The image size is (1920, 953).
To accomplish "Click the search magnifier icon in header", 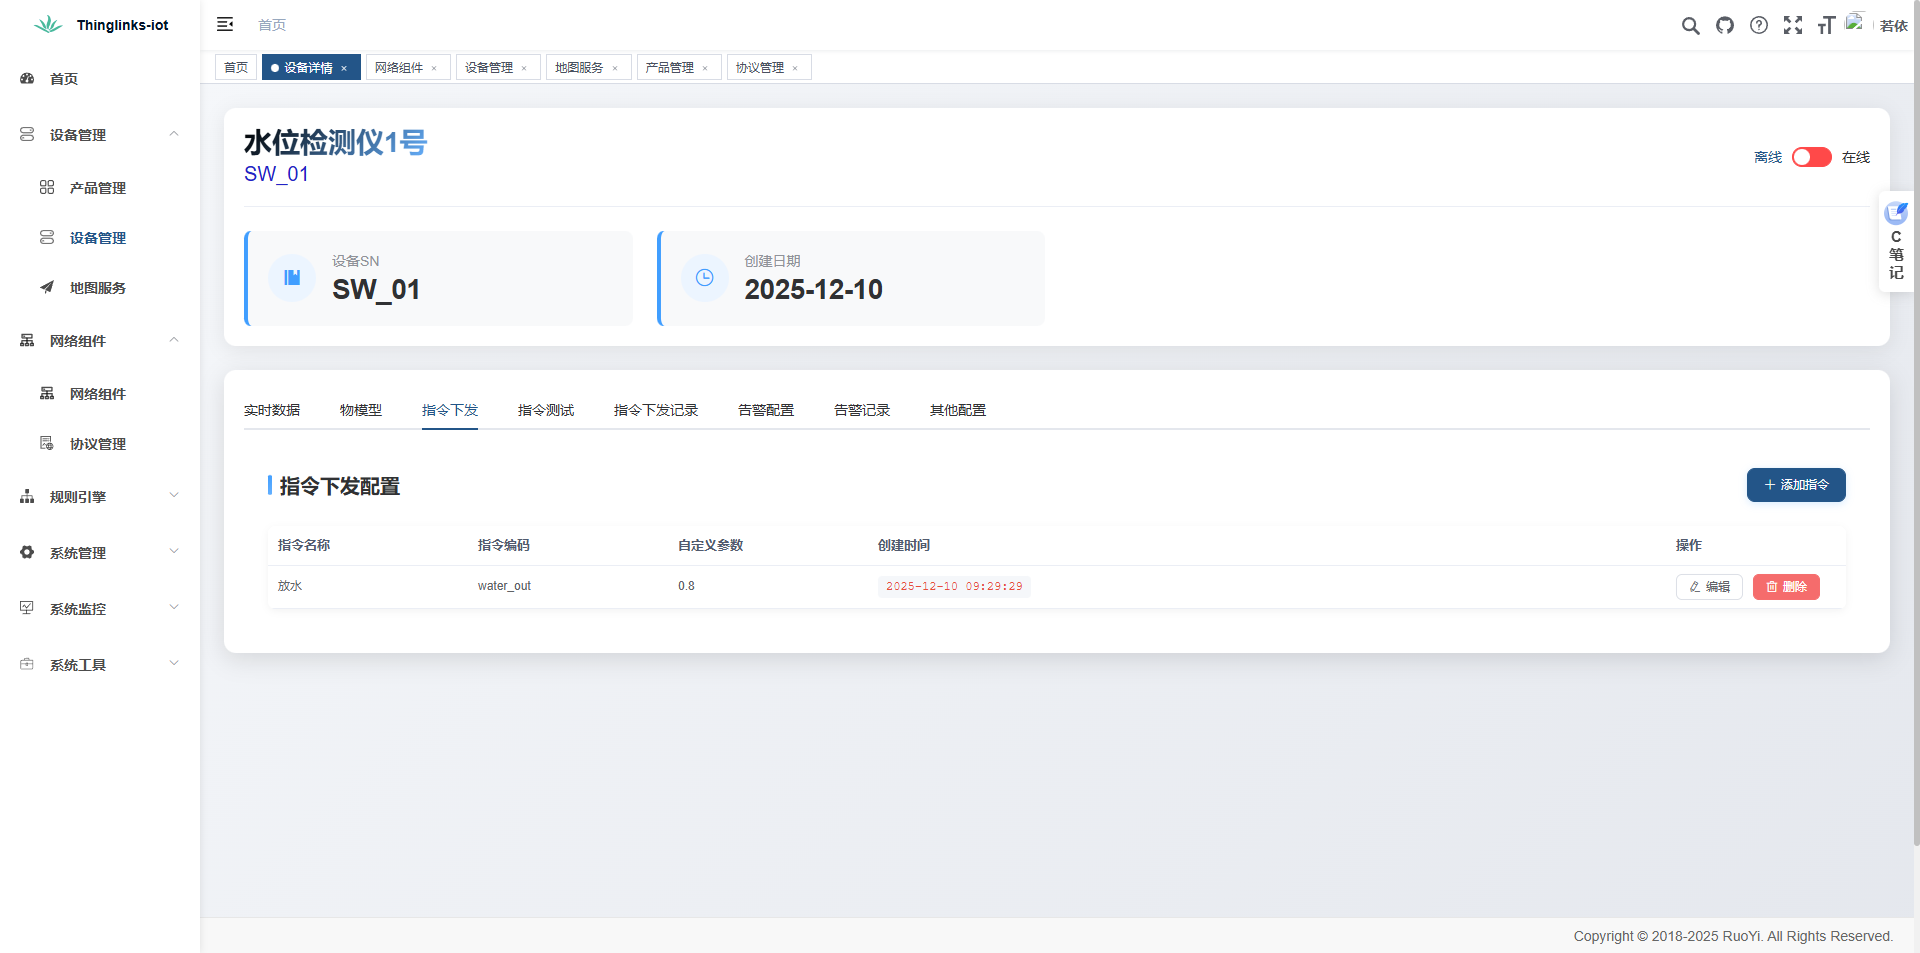I will point(1690,26).
